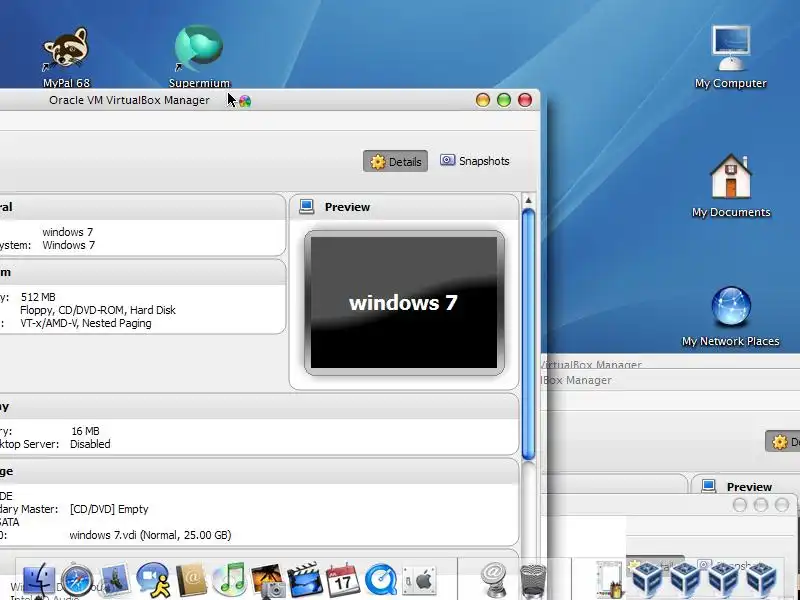Image resolution: width=800 pixels, height=600 pixels.
Task: Click the @ spring icon in dock
Action: (x=494, y=580)
